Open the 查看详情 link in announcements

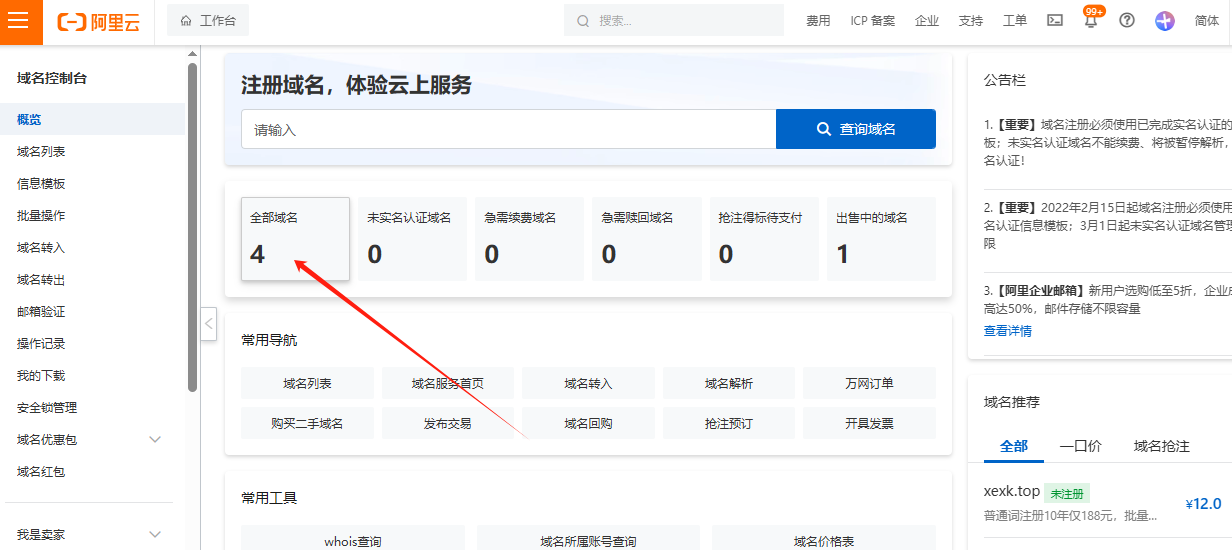coord(1007,331)
